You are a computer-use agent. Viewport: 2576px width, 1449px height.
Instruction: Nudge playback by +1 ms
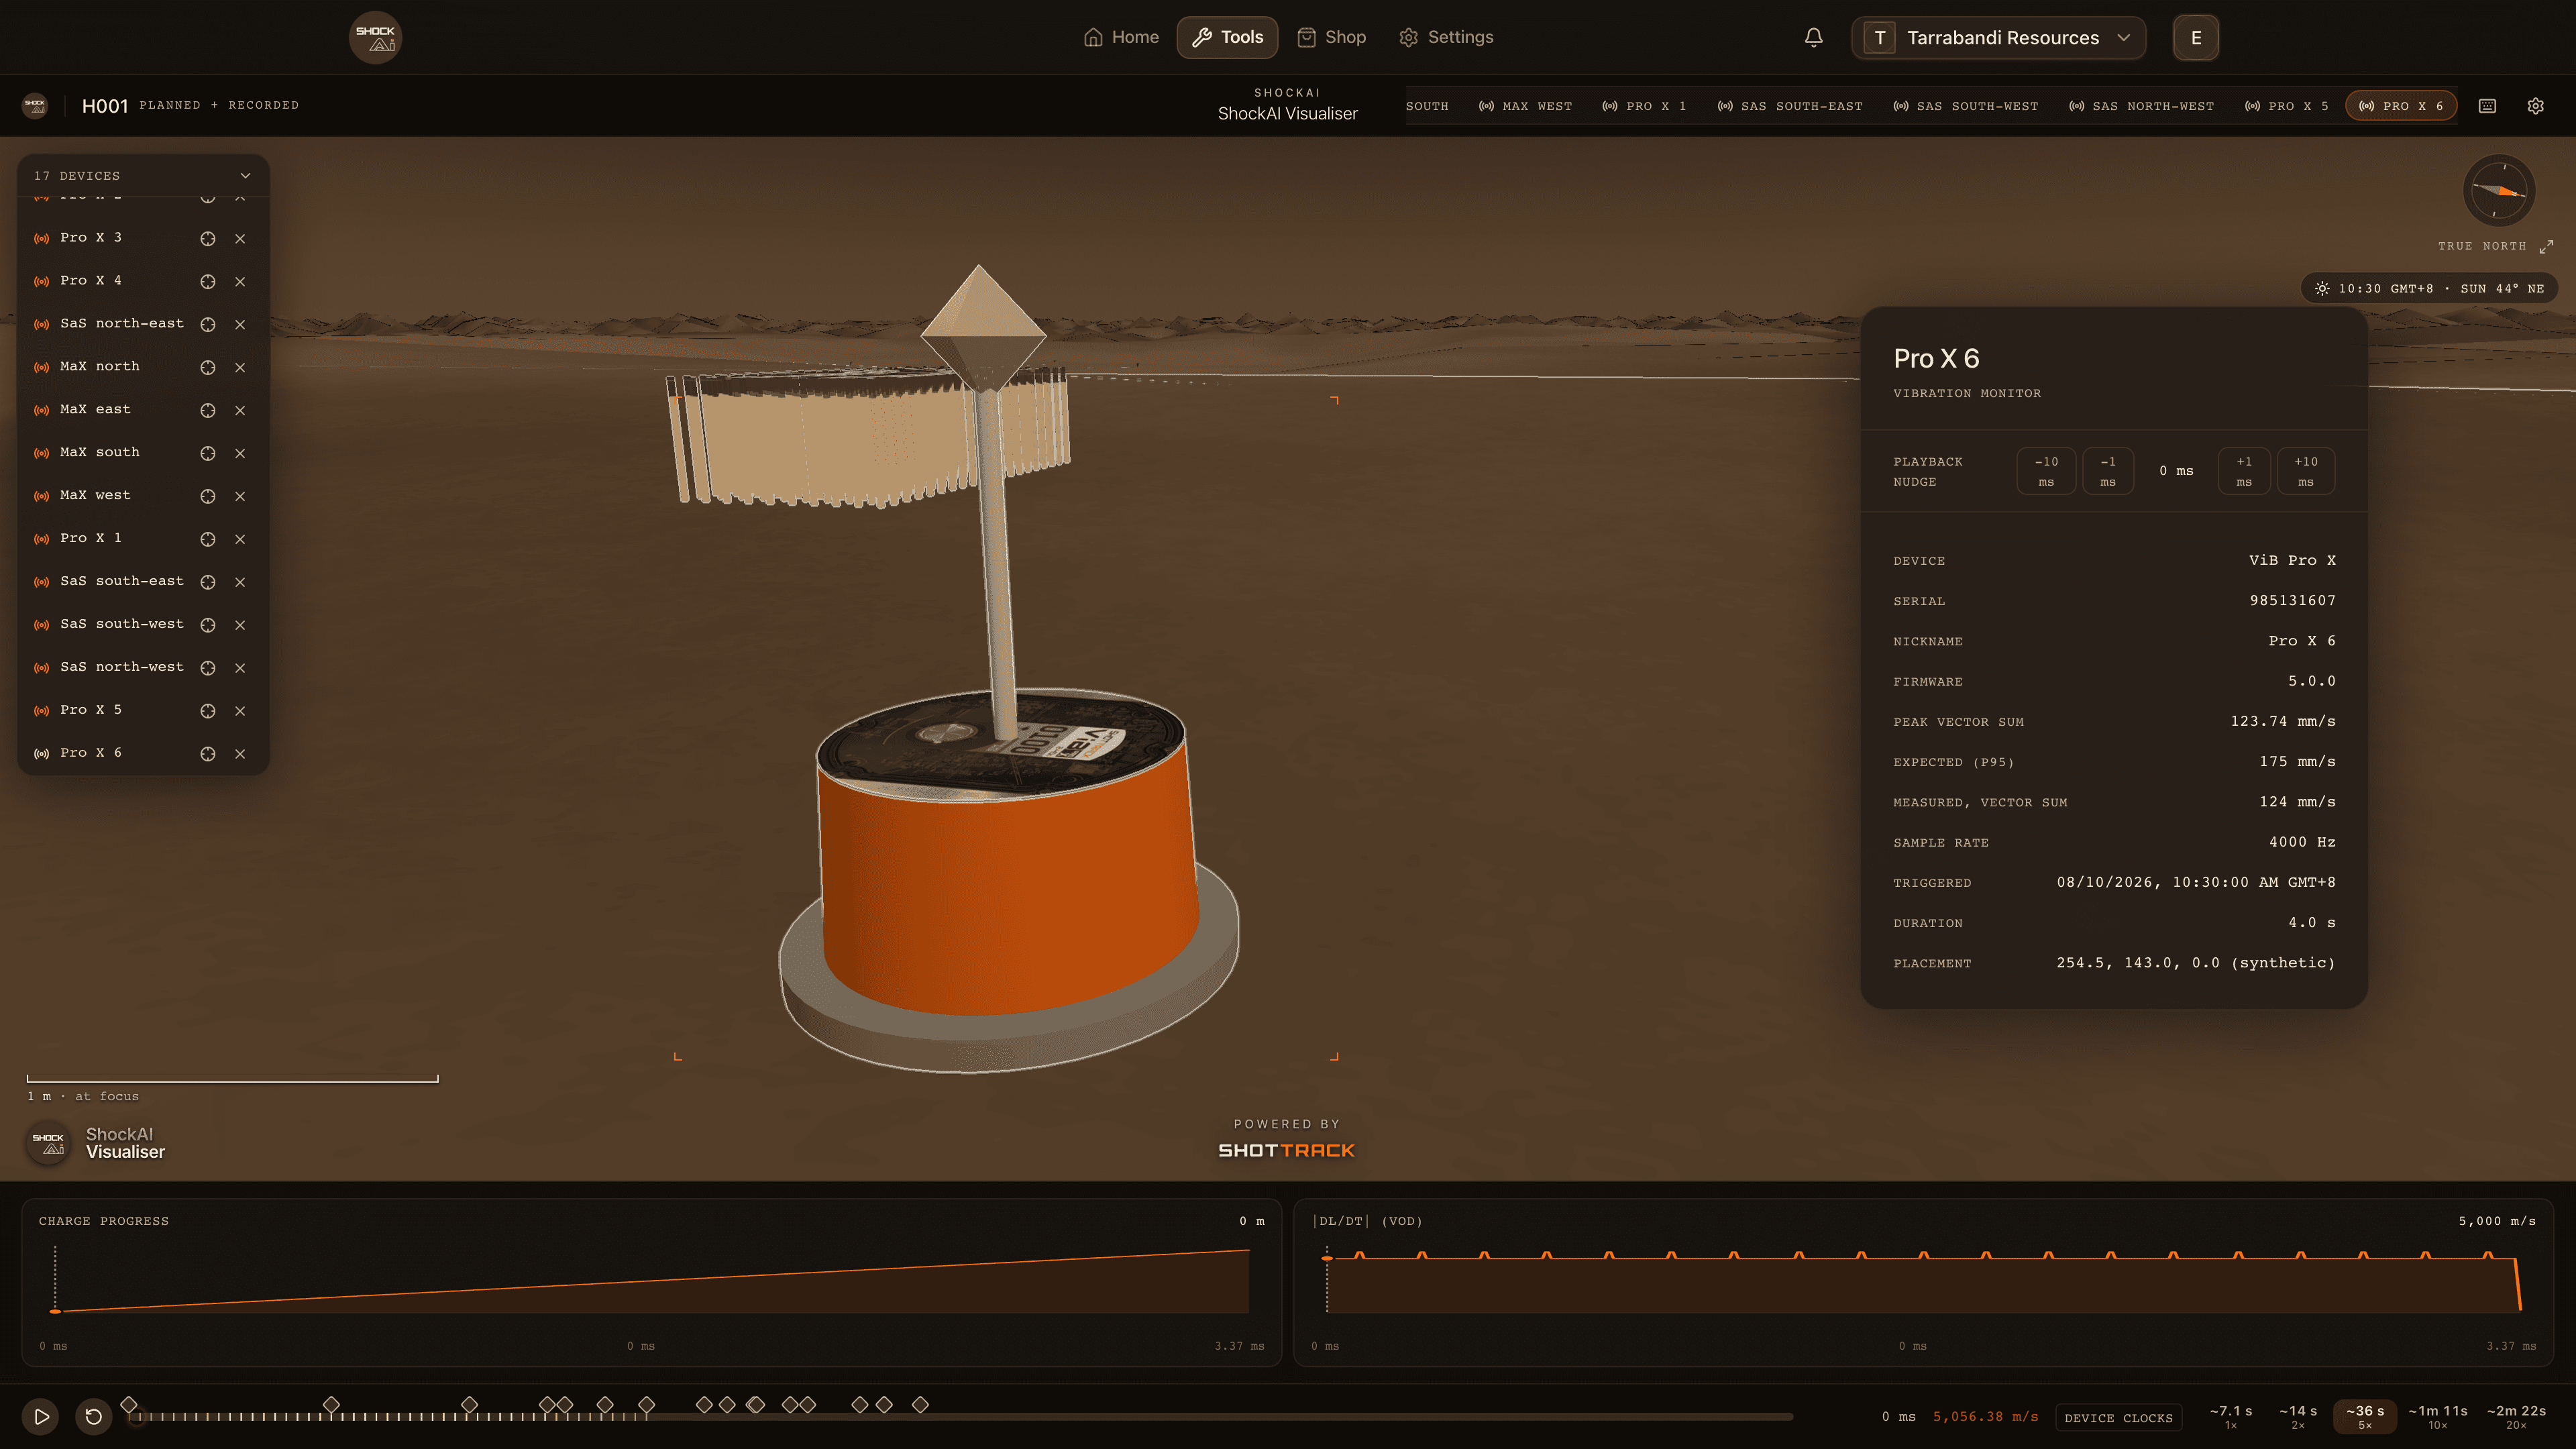(2244, 471)
